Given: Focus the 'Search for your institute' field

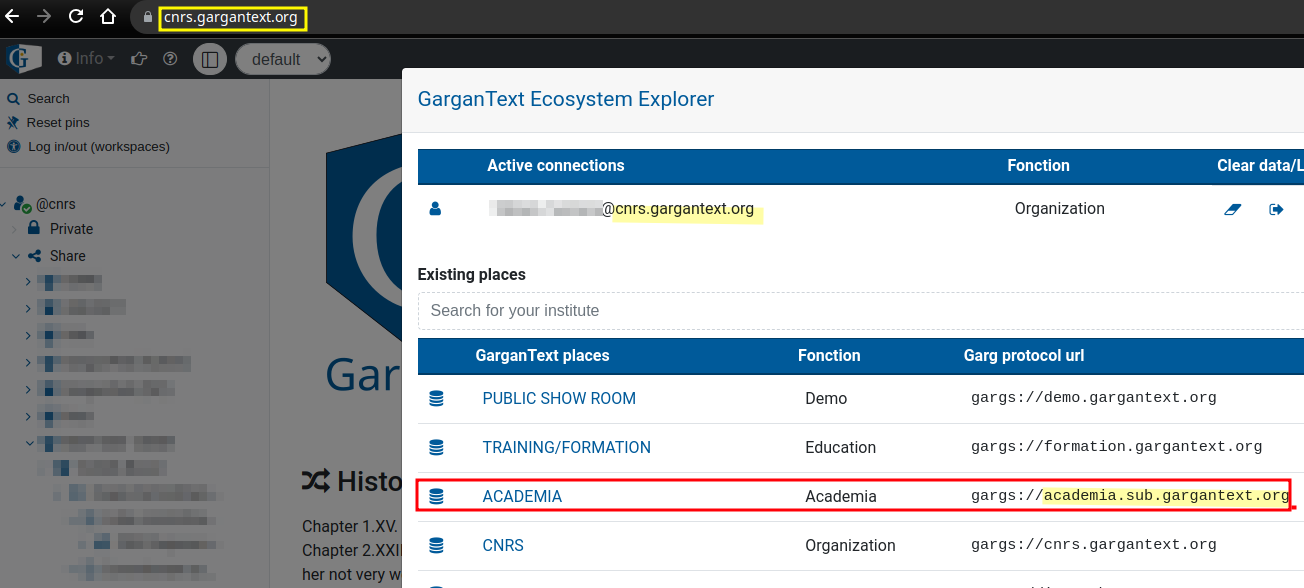Looking at the screenshot, I should click(861, 311).
